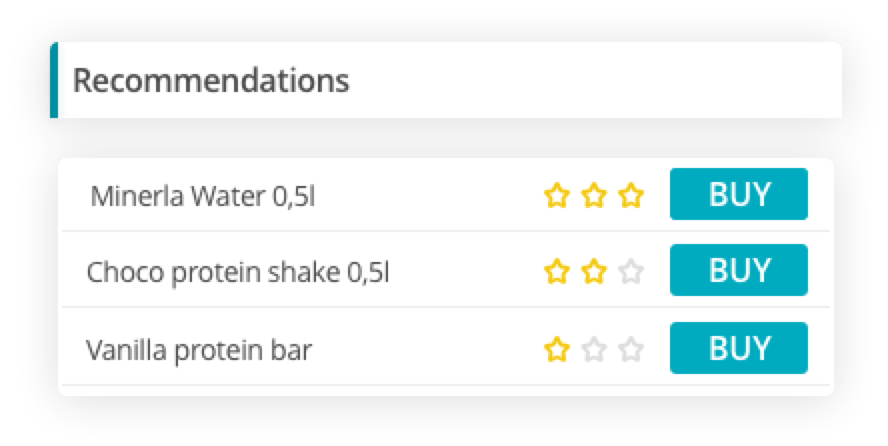Click the empty third star for Choco shake
Screen dimensions: 888x446
click(630, 271)
